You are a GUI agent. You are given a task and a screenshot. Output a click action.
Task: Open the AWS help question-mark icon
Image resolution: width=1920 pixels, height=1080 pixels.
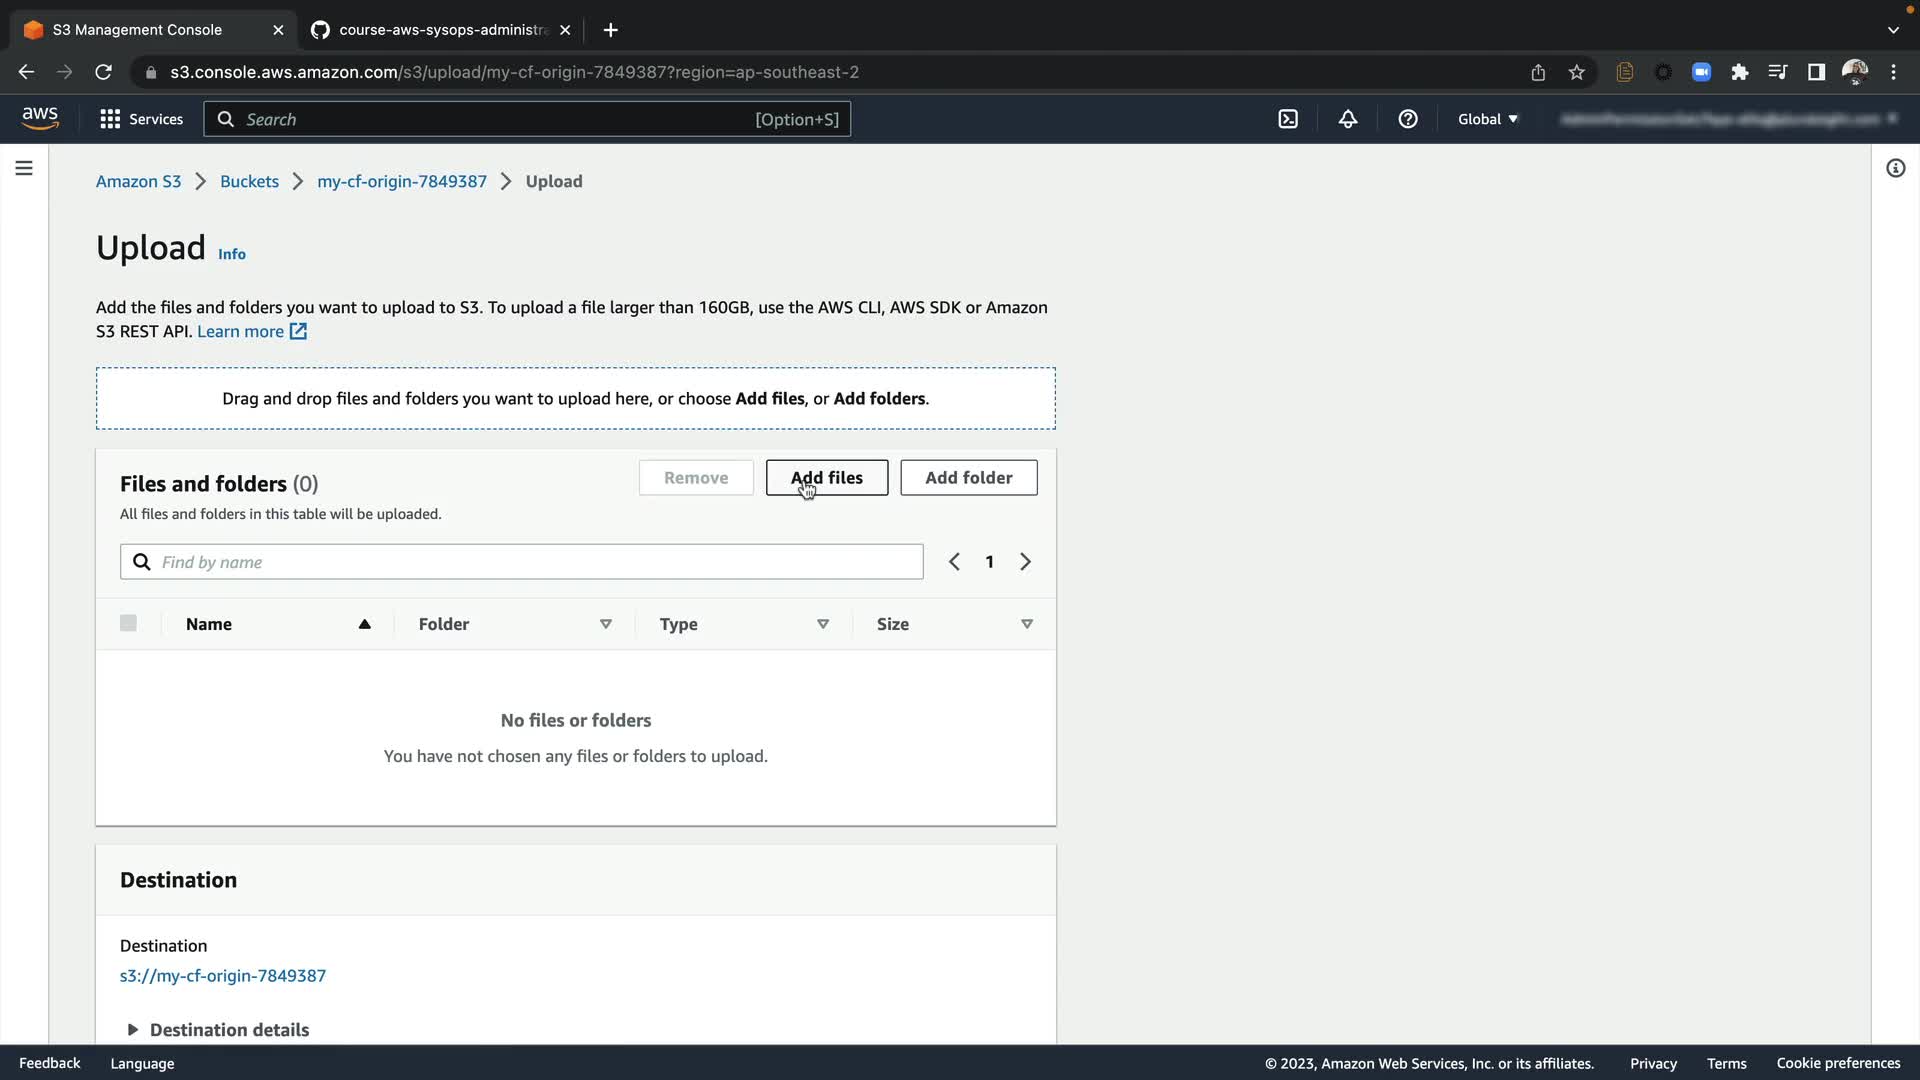coord(1408,119)
